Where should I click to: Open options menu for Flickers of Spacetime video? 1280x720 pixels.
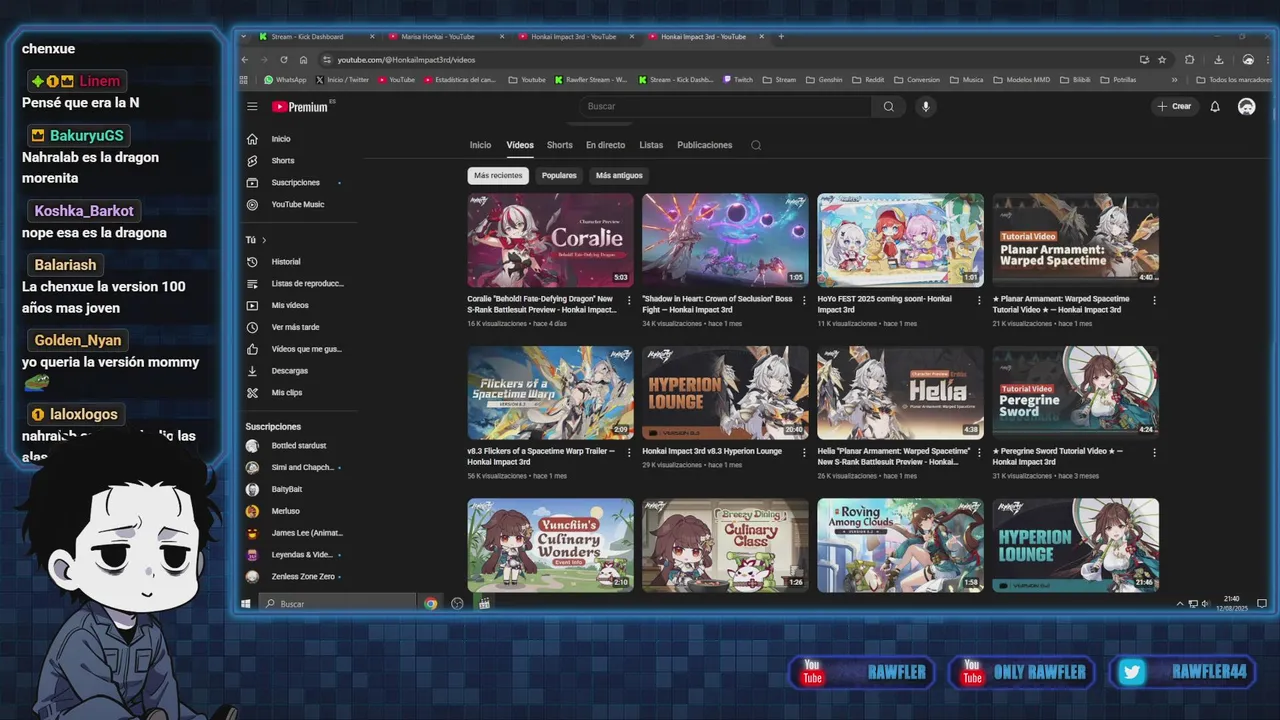pyautogui.click(x=629, y=452)
